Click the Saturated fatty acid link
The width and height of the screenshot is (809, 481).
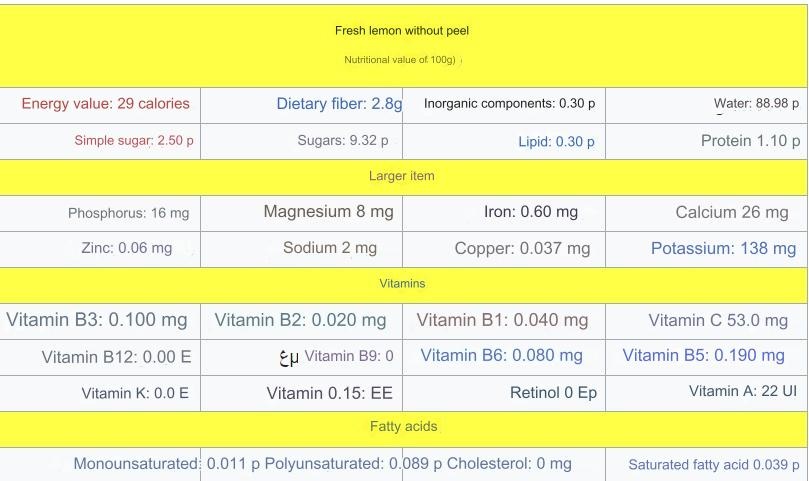[x=713, y=465]
